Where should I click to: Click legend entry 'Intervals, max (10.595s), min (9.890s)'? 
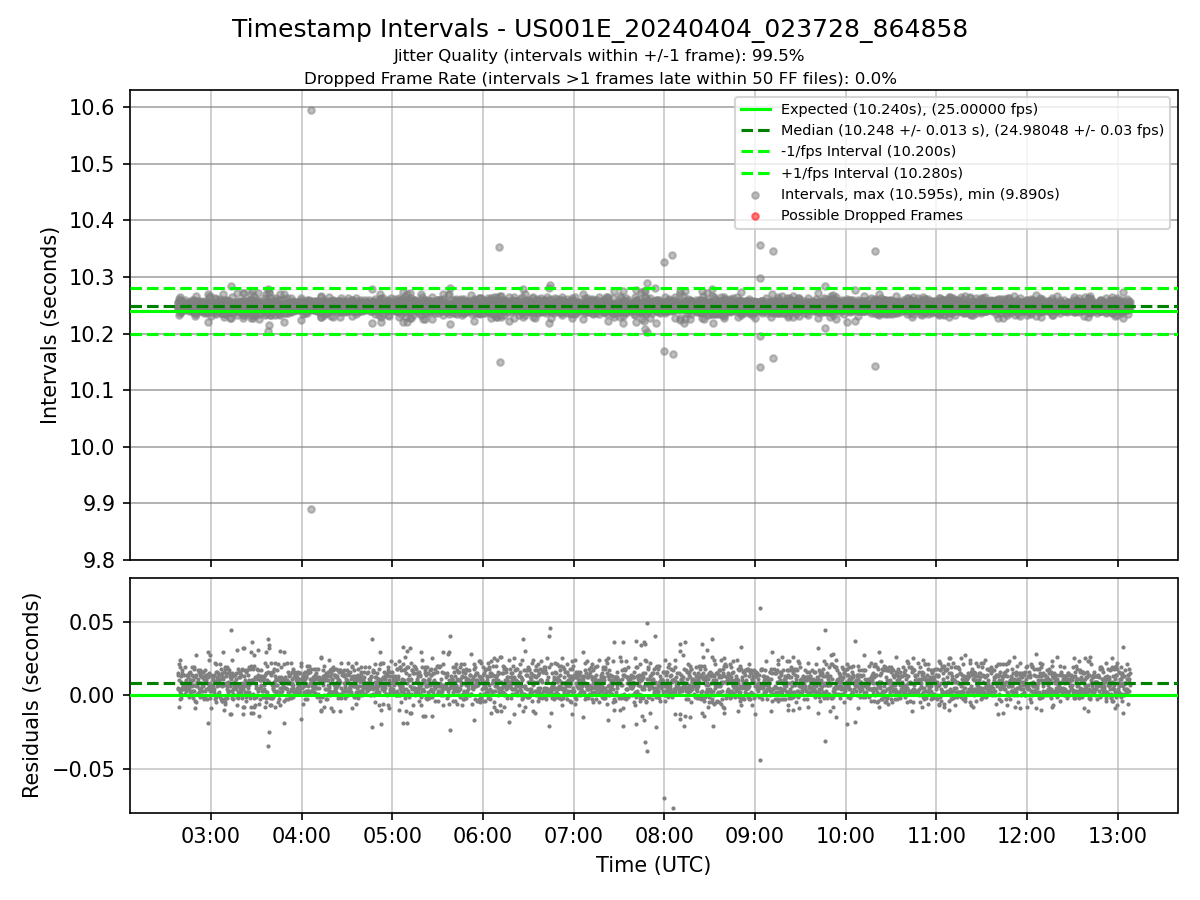(920, 194)
